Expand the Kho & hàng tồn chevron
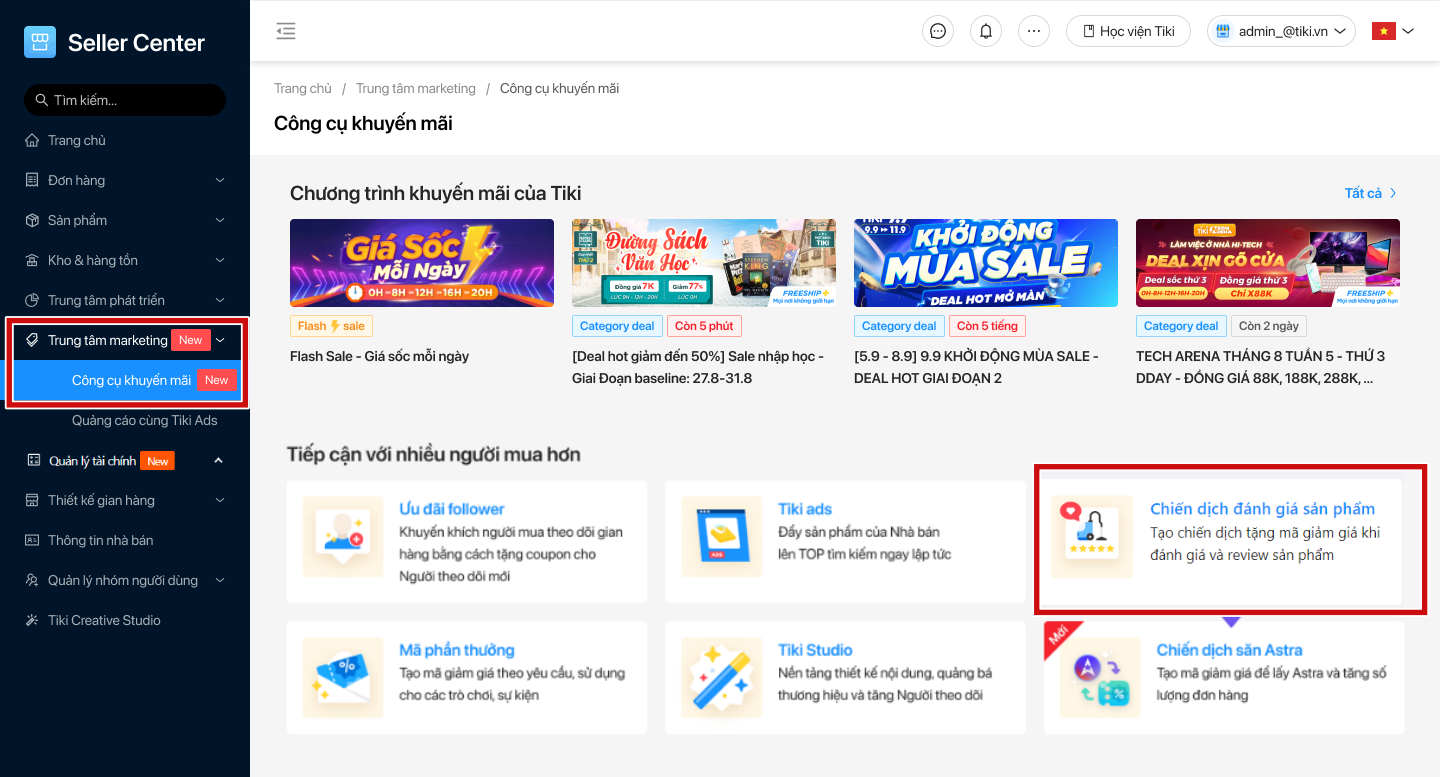The width and height of the screenshot is (1440, 777). tap(220, 260)
